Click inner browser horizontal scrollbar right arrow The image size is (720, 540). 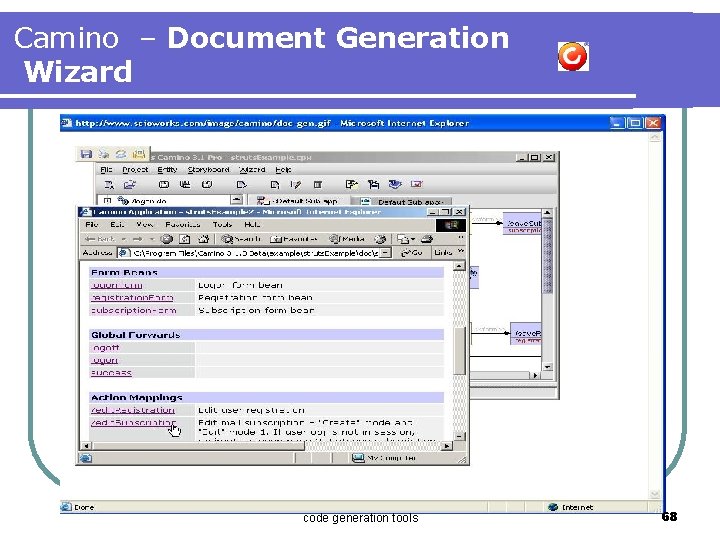447,446
